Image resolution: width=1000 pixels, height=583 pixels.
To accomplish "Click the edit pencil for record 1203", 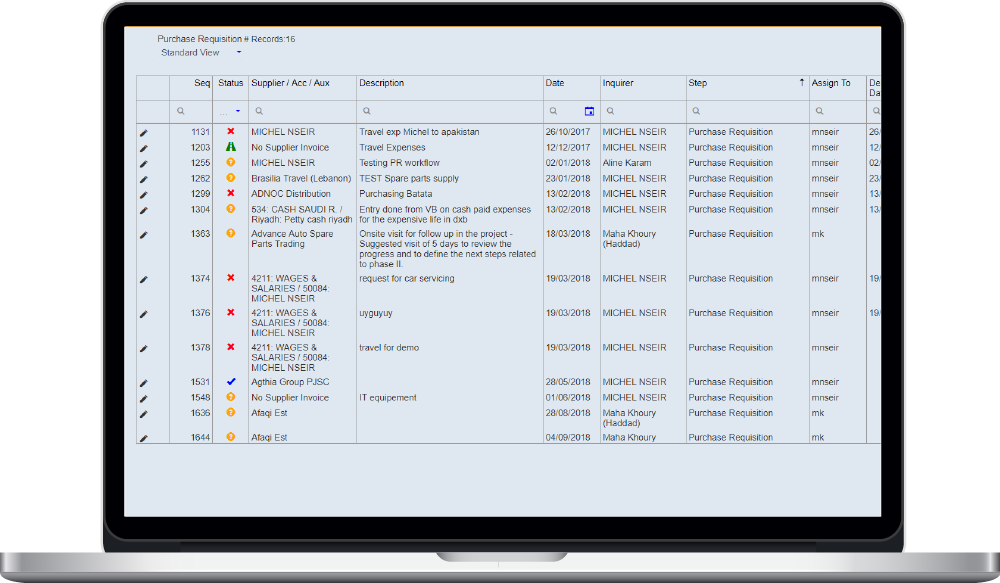I will point(143,148).
